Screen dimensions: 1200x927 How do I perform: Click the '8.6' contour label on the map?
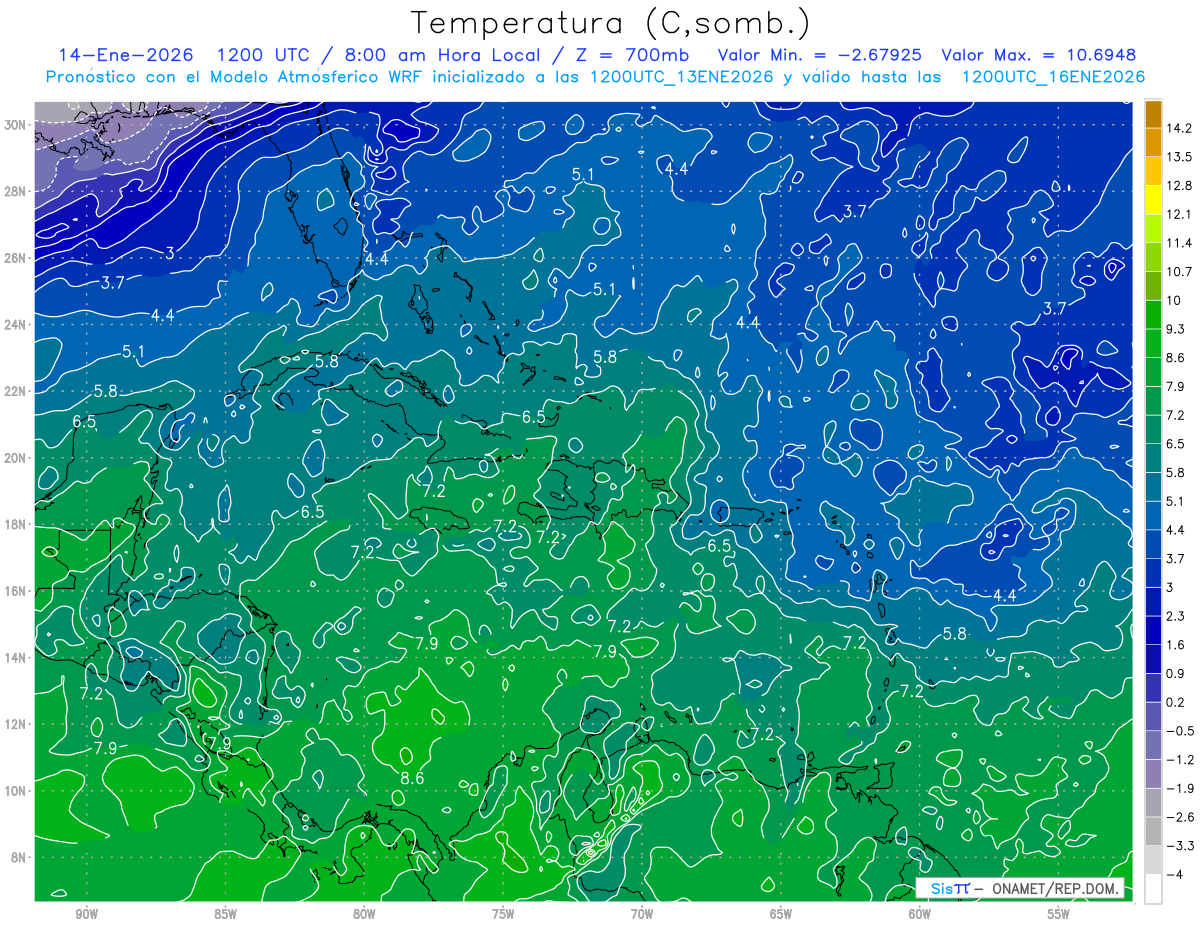click(412, 778)
